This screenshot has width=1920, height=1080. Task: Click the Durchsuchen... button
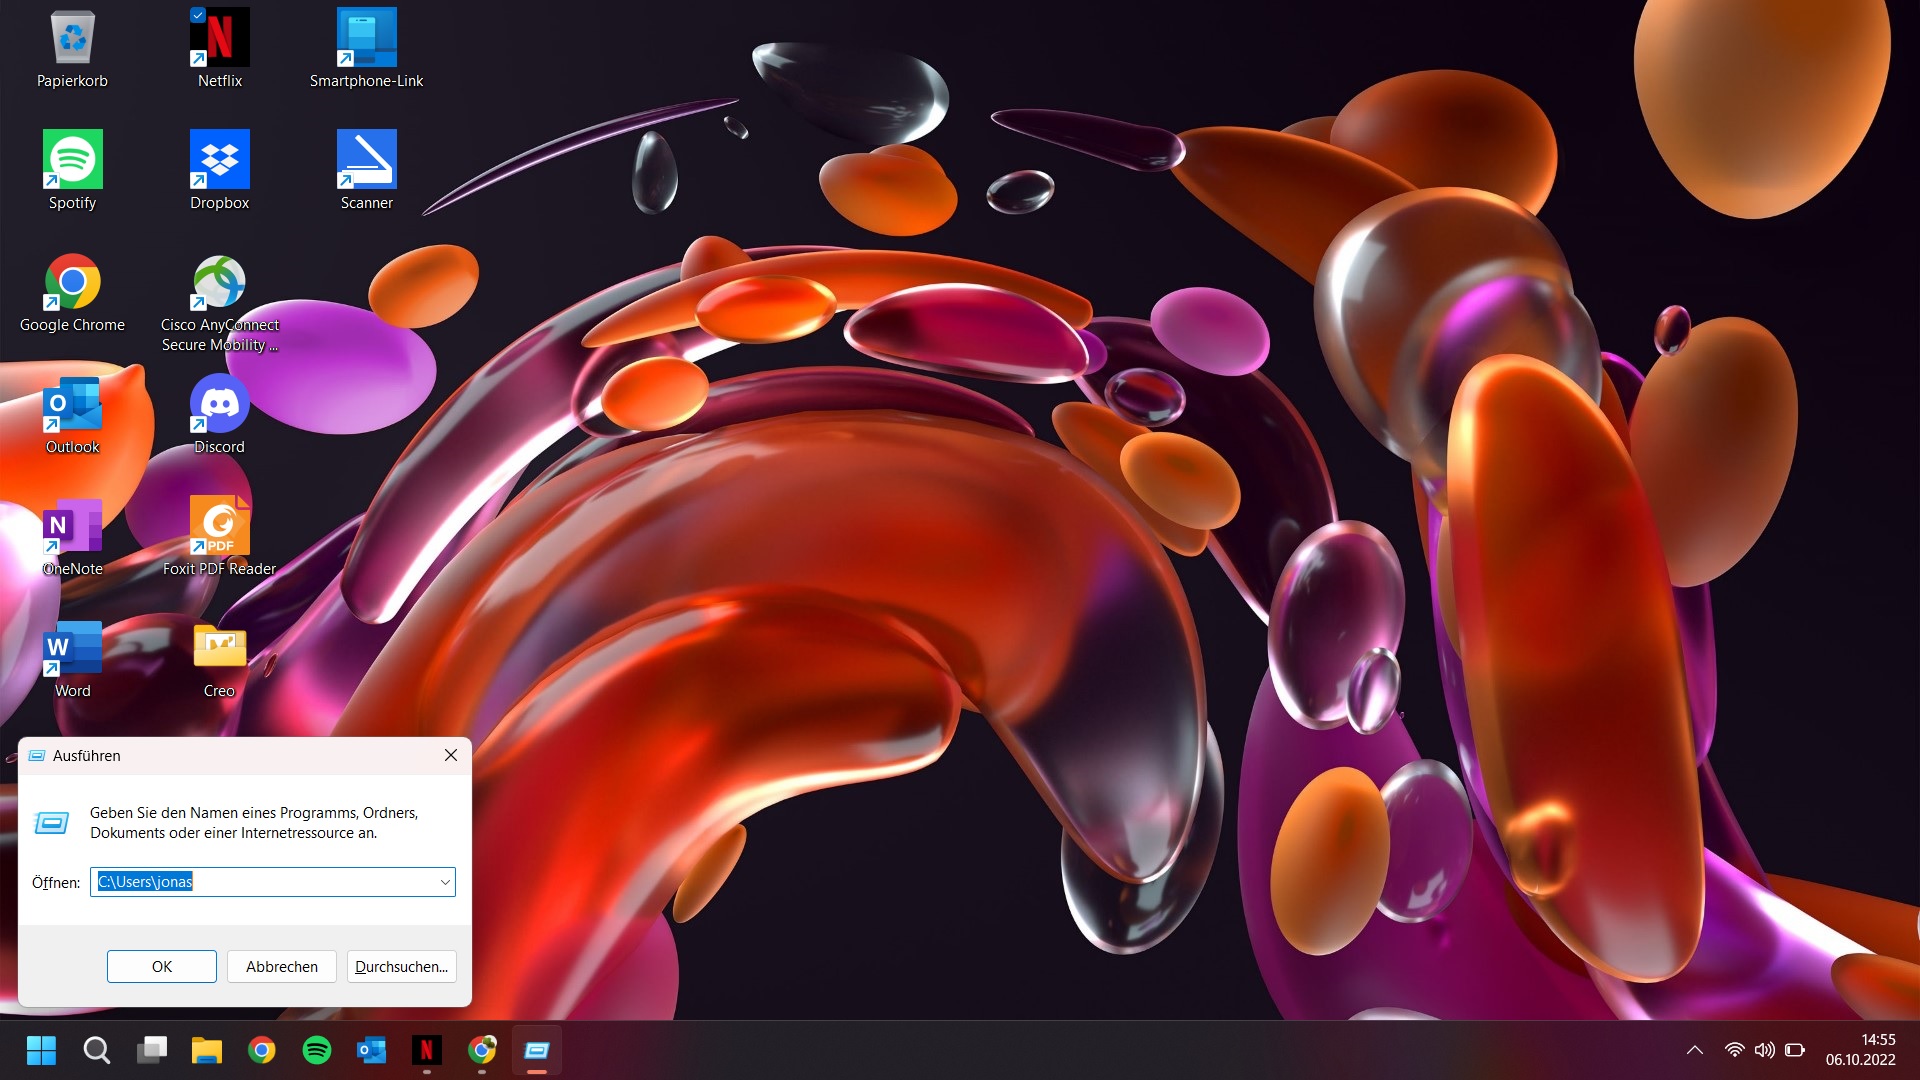pyautogui.click(x=401, y=967)
